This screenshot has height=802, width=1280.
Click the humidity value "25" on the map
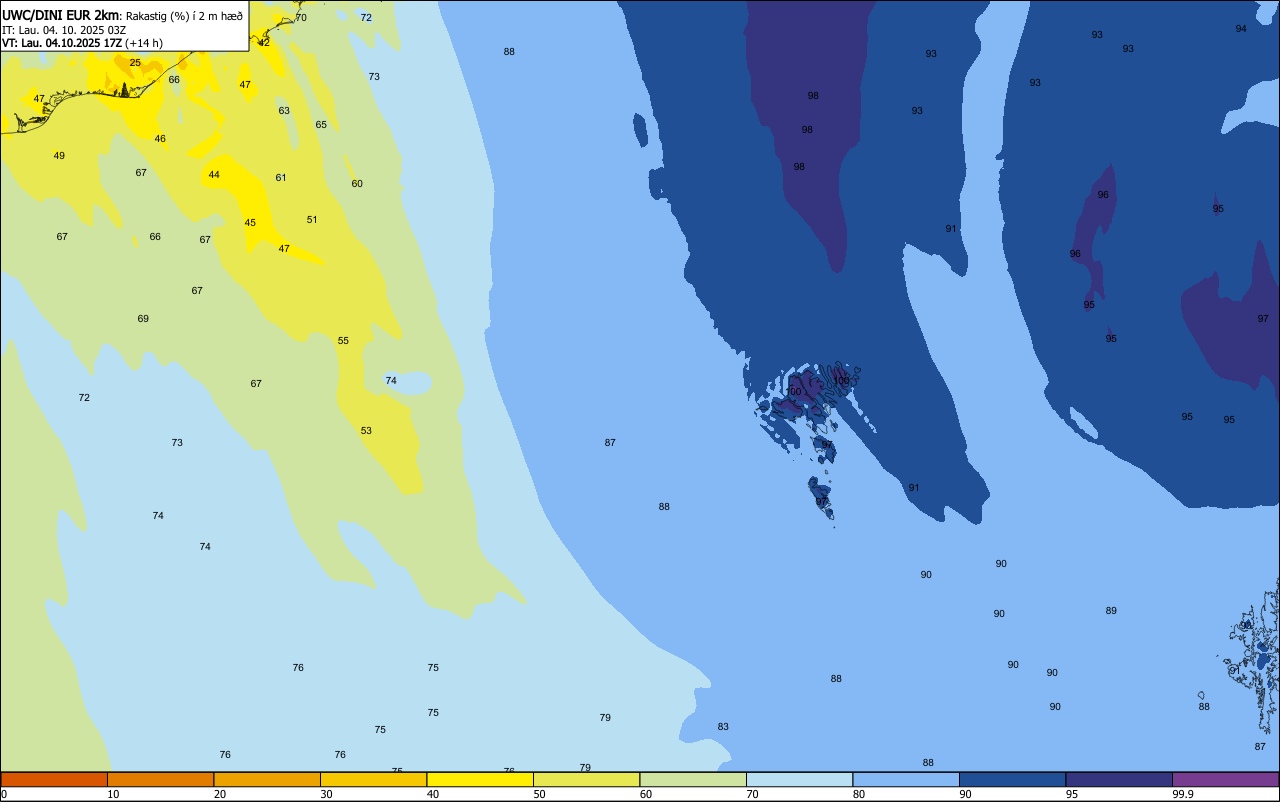pos(135,63)
